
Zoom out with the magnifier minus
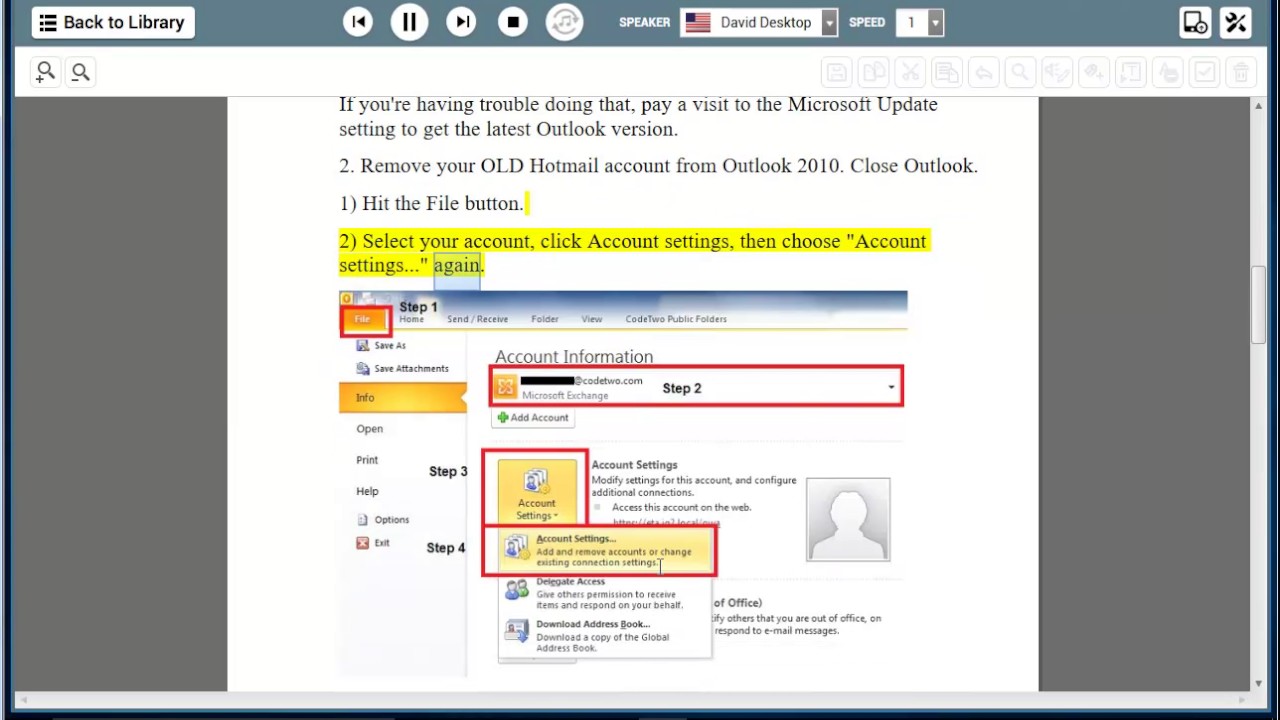[x=80, y=72]
